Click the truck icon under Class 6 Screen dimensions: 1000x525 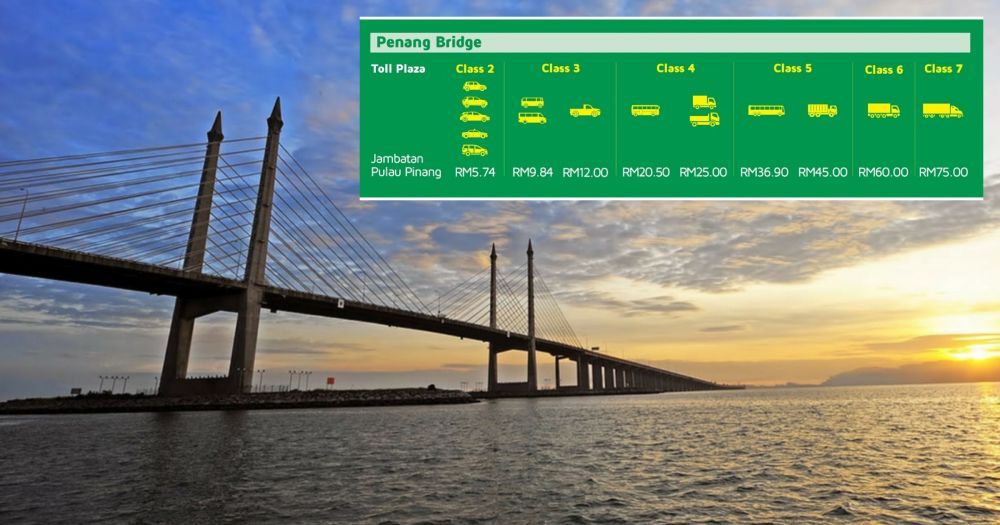(x=883, y=110)
